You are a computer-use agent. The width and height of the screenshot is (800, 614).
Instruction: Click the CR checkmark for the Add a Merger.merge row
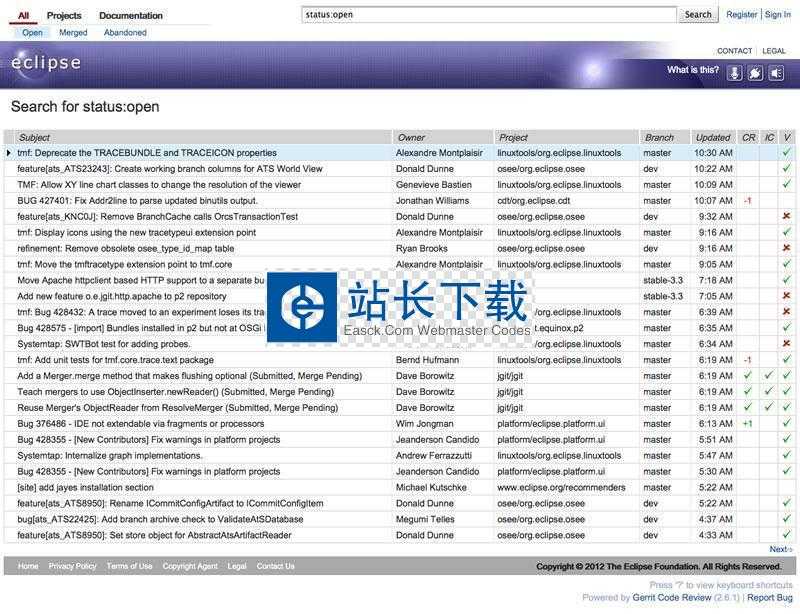[747, 376]
